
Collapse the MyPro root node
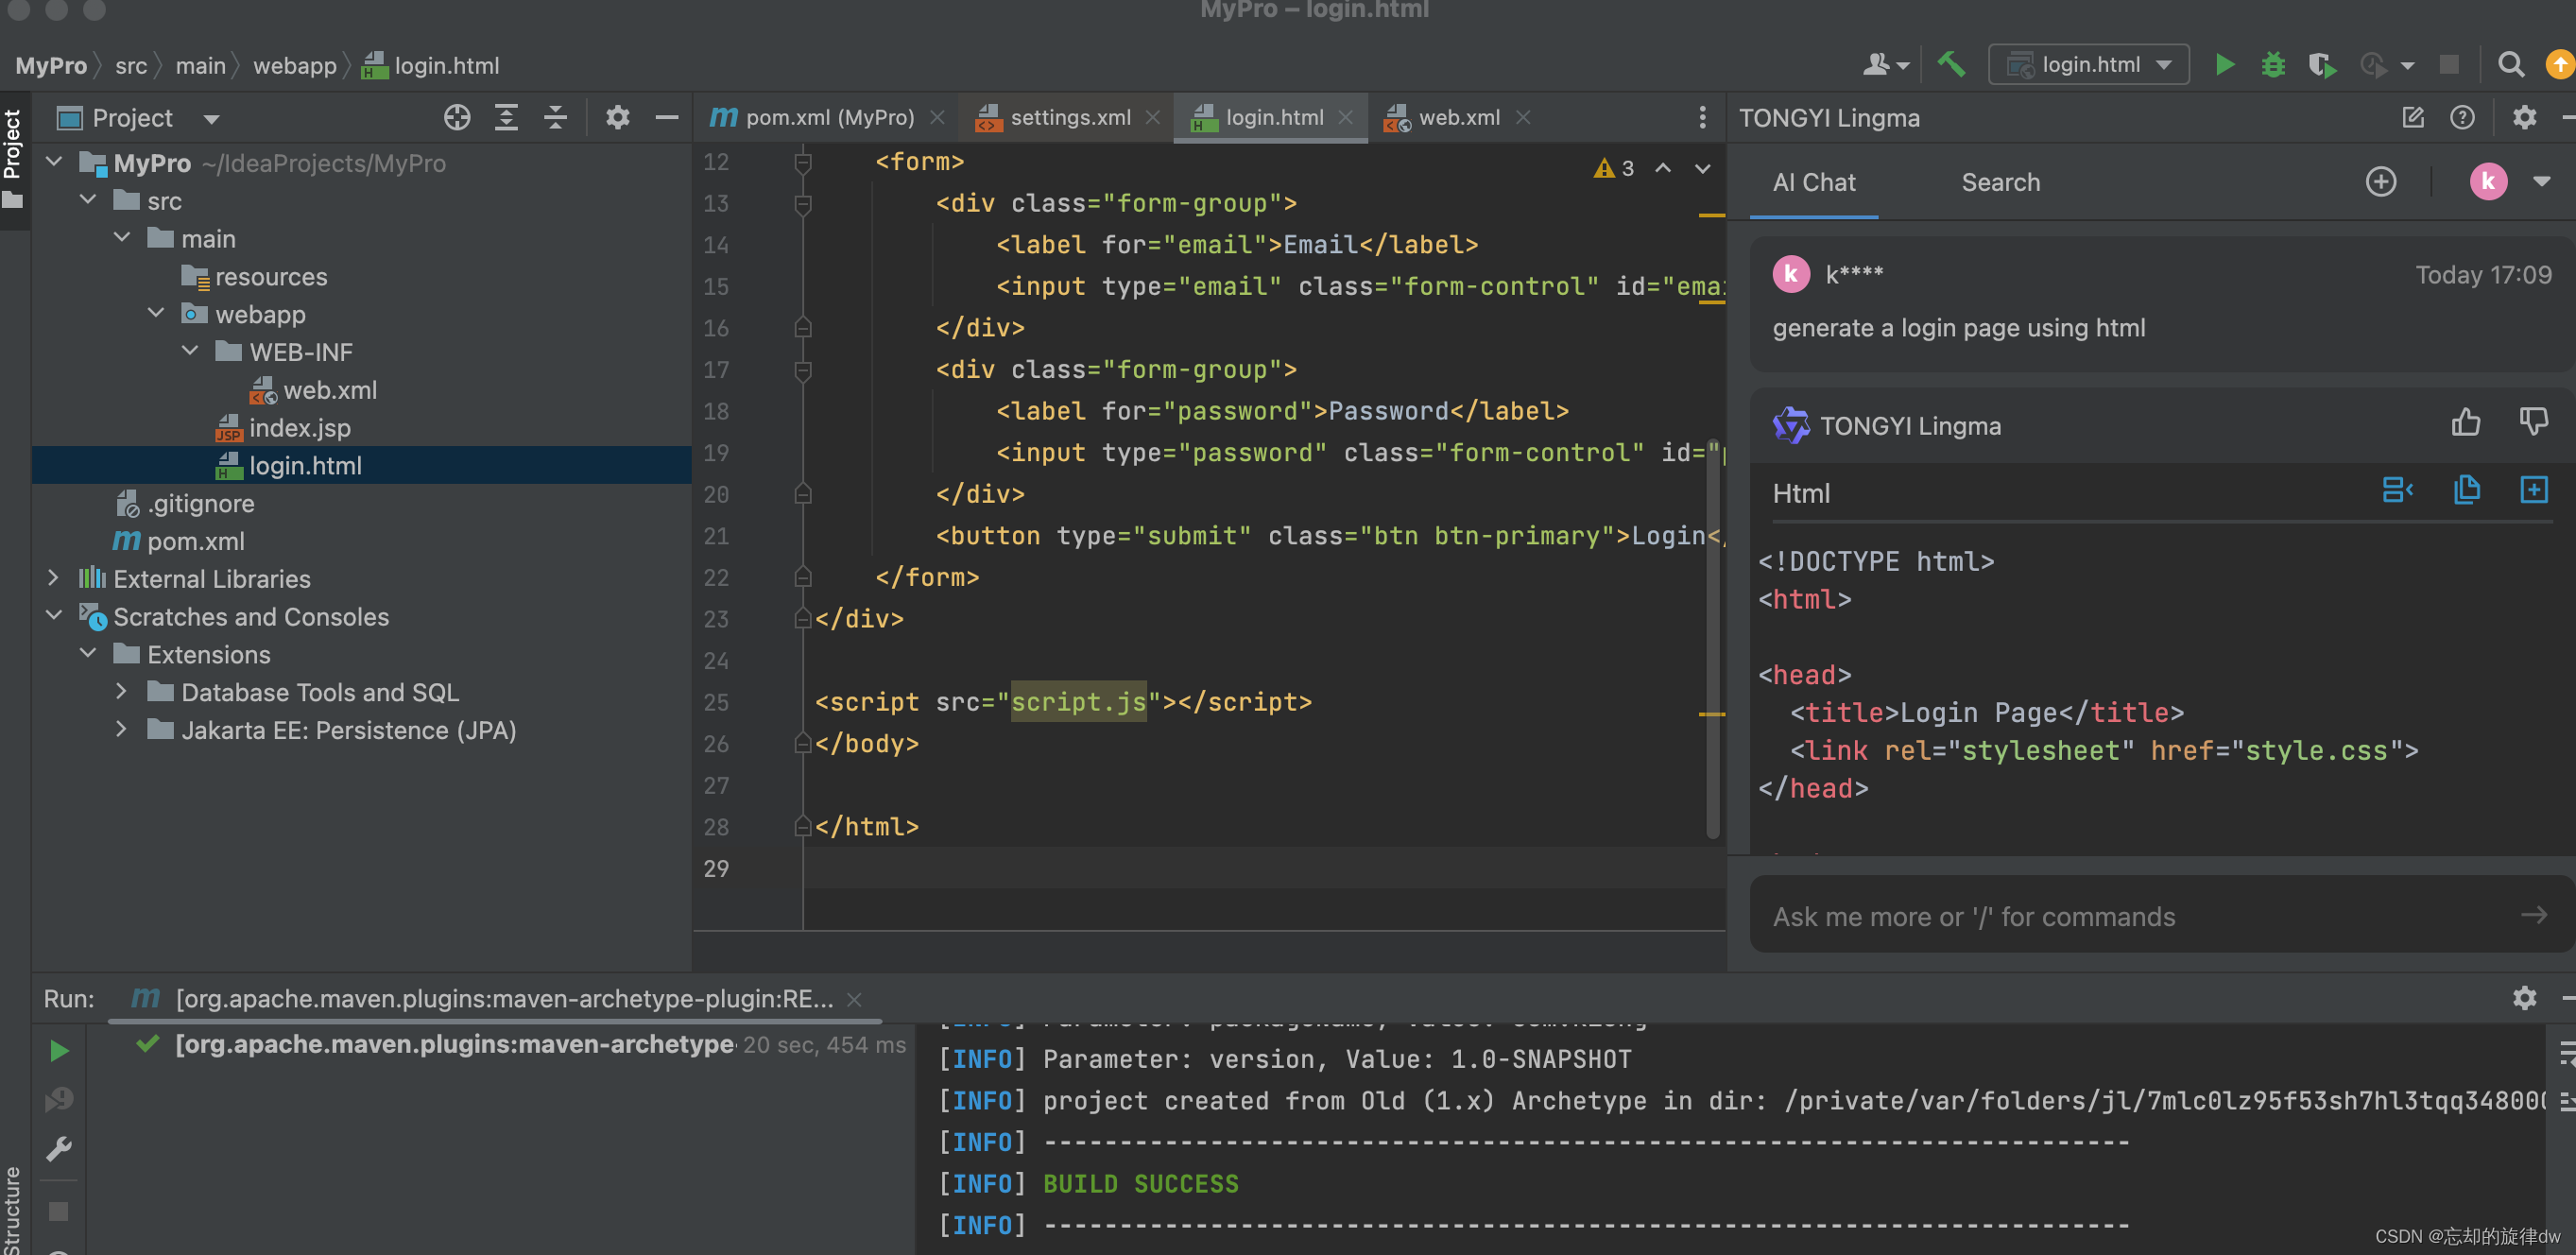(55, 162)
